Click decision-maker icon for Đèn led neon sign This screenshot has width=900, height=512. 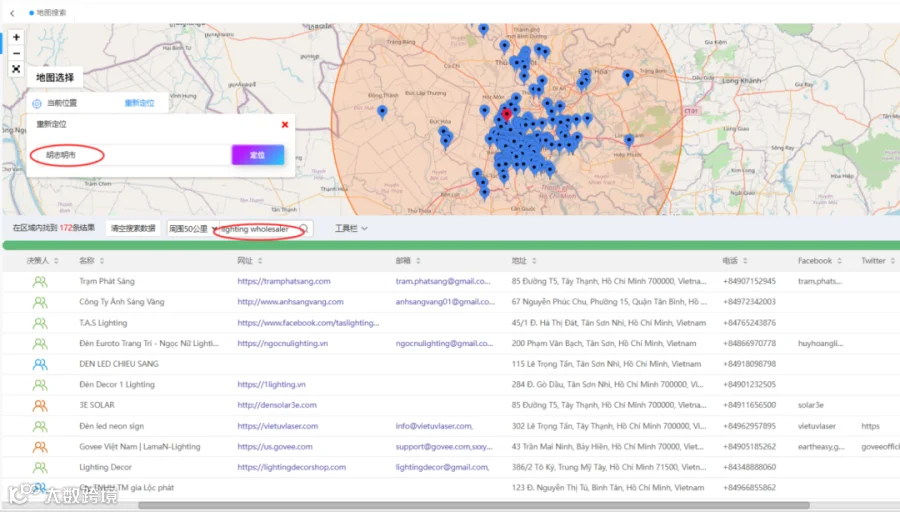coord(40,426)
